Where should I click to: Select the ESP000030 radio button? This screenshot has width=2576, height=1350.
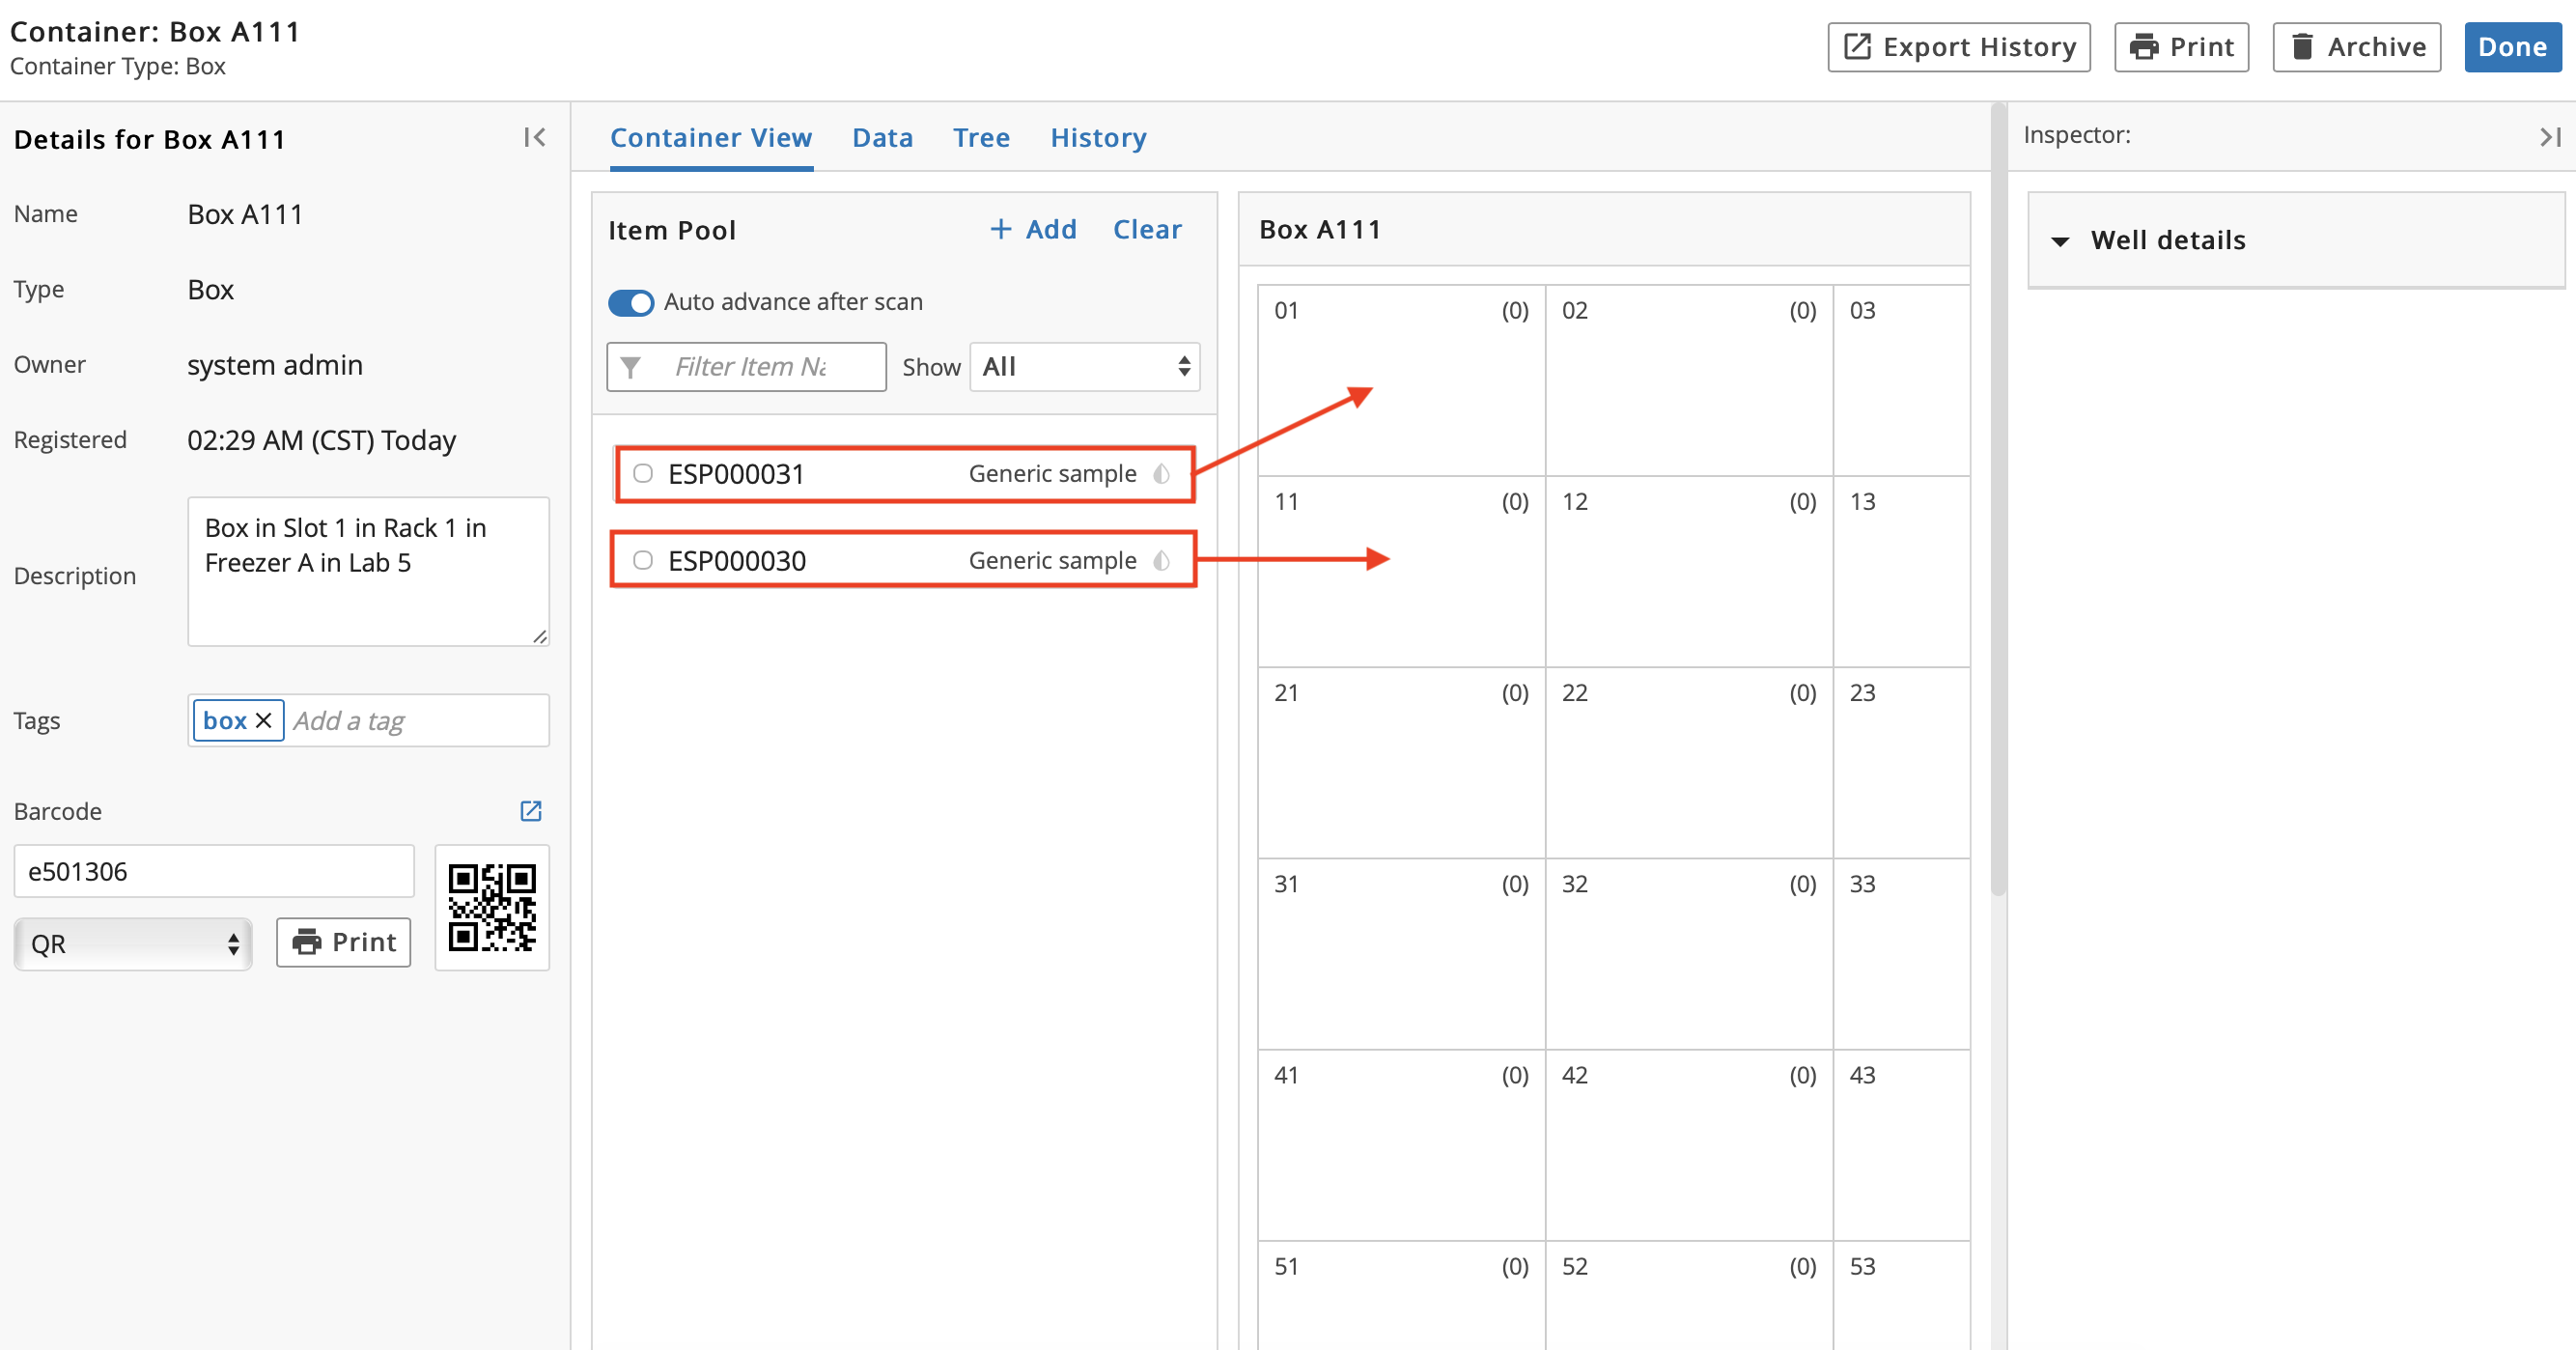pos(642,559)
